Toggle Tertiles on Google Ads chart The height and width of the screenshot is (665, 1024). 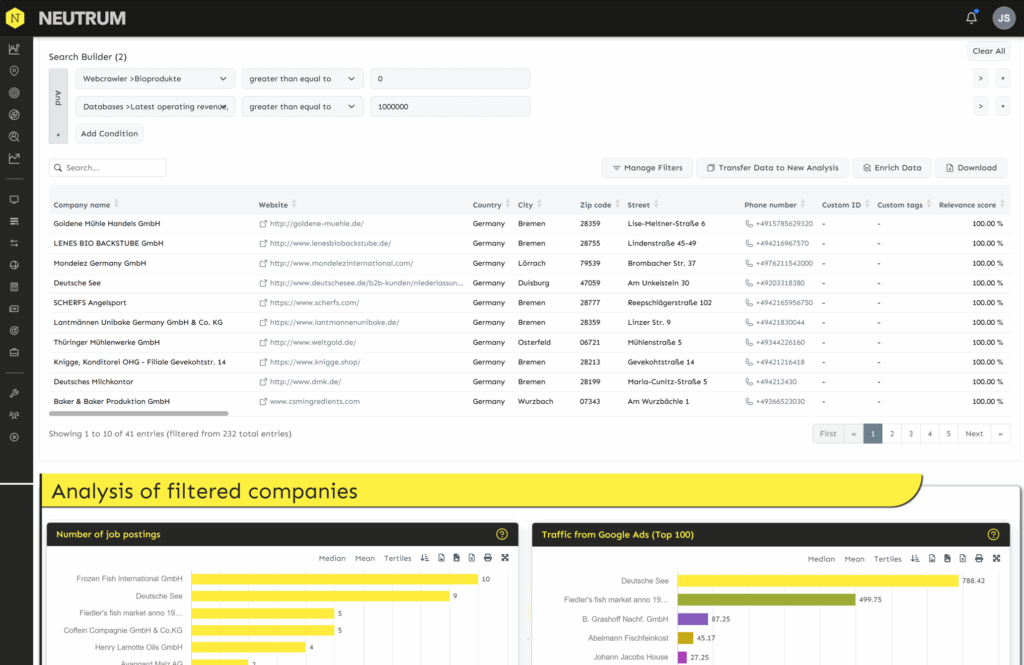point(888,559)
